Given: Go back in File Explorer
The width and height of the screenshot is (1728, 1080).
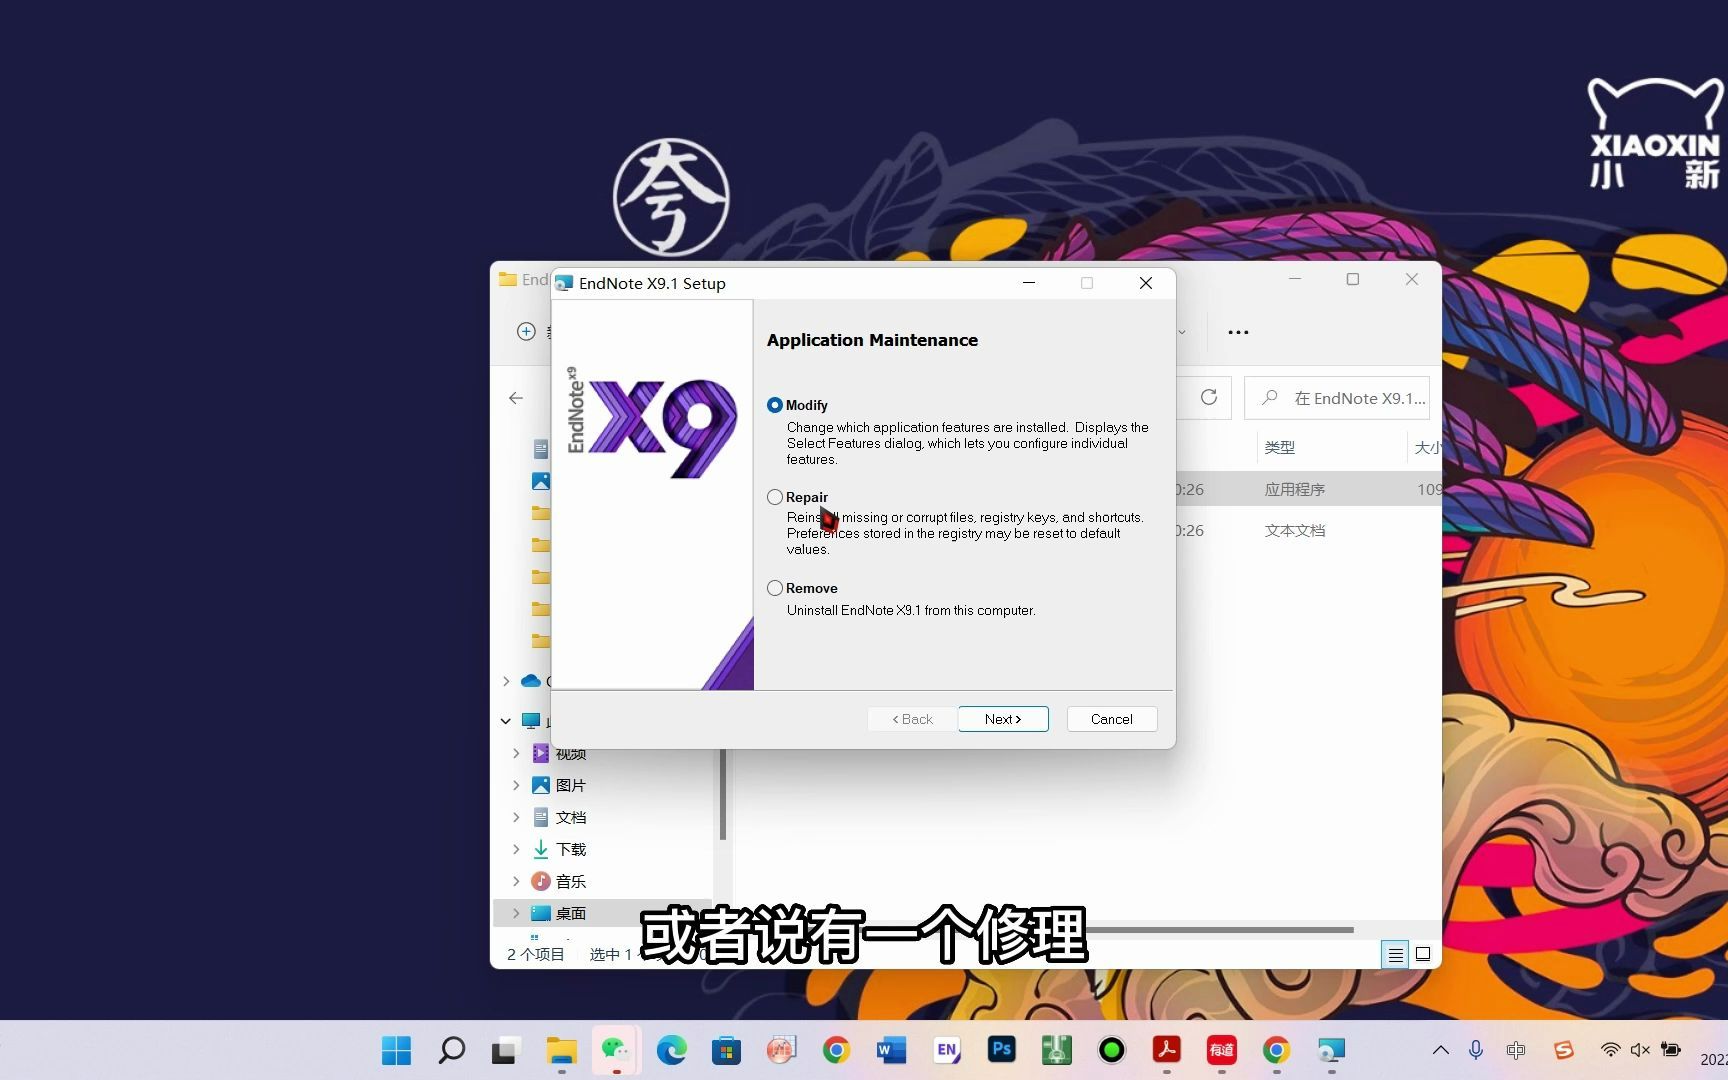Looking at the screenshot, I should [x=516, y=398].
